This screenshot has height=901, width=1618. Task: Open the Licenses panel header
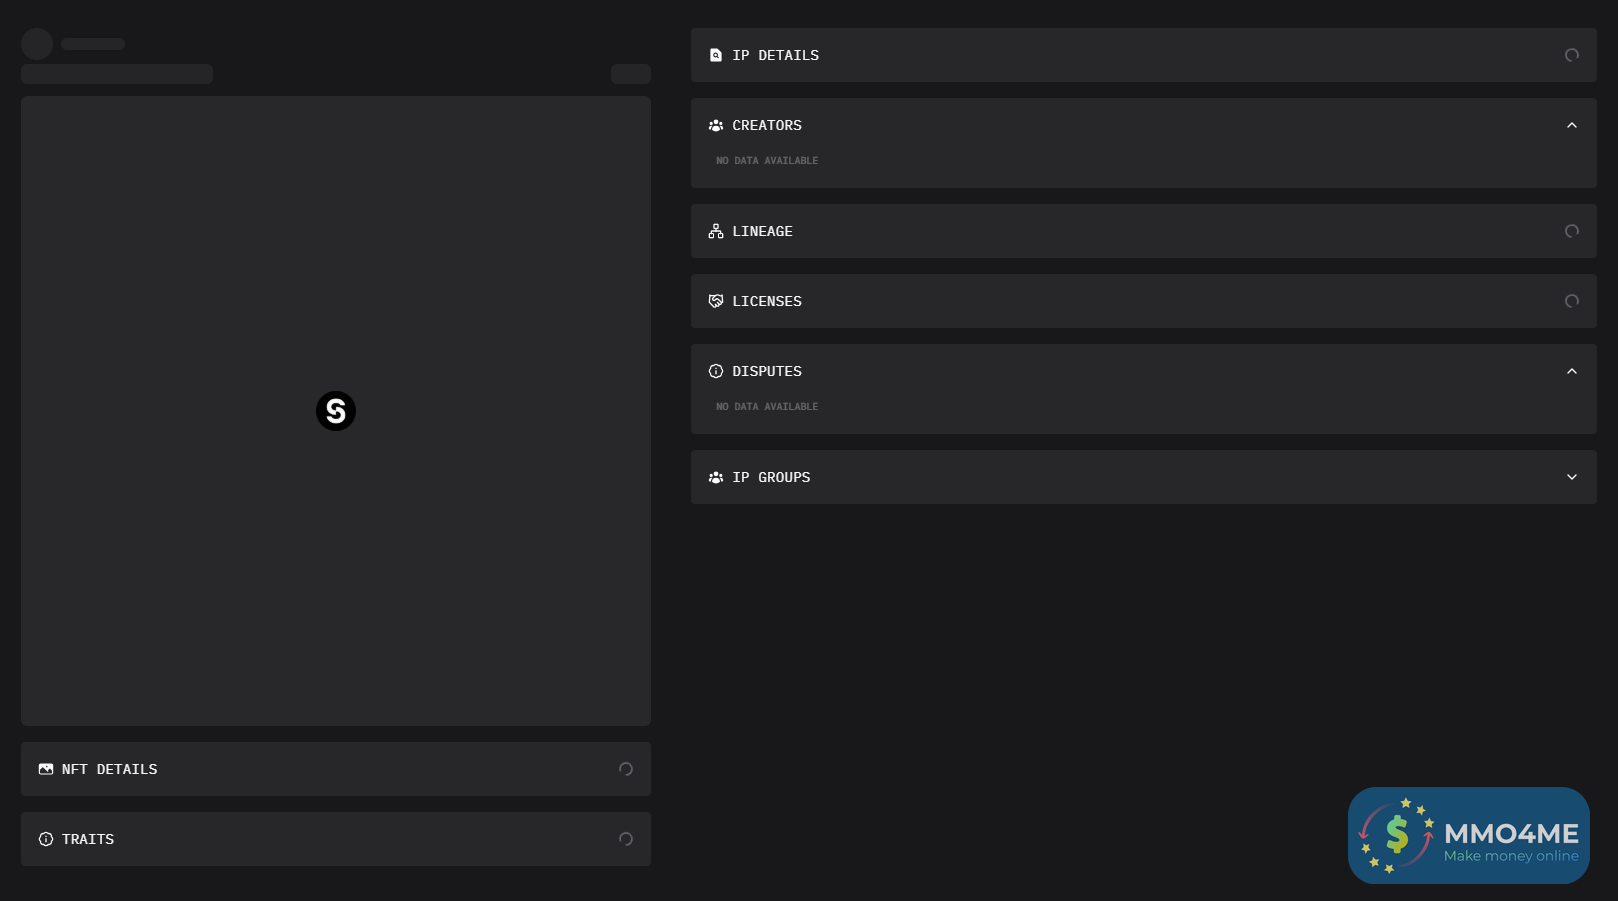tap(1143, 301)
